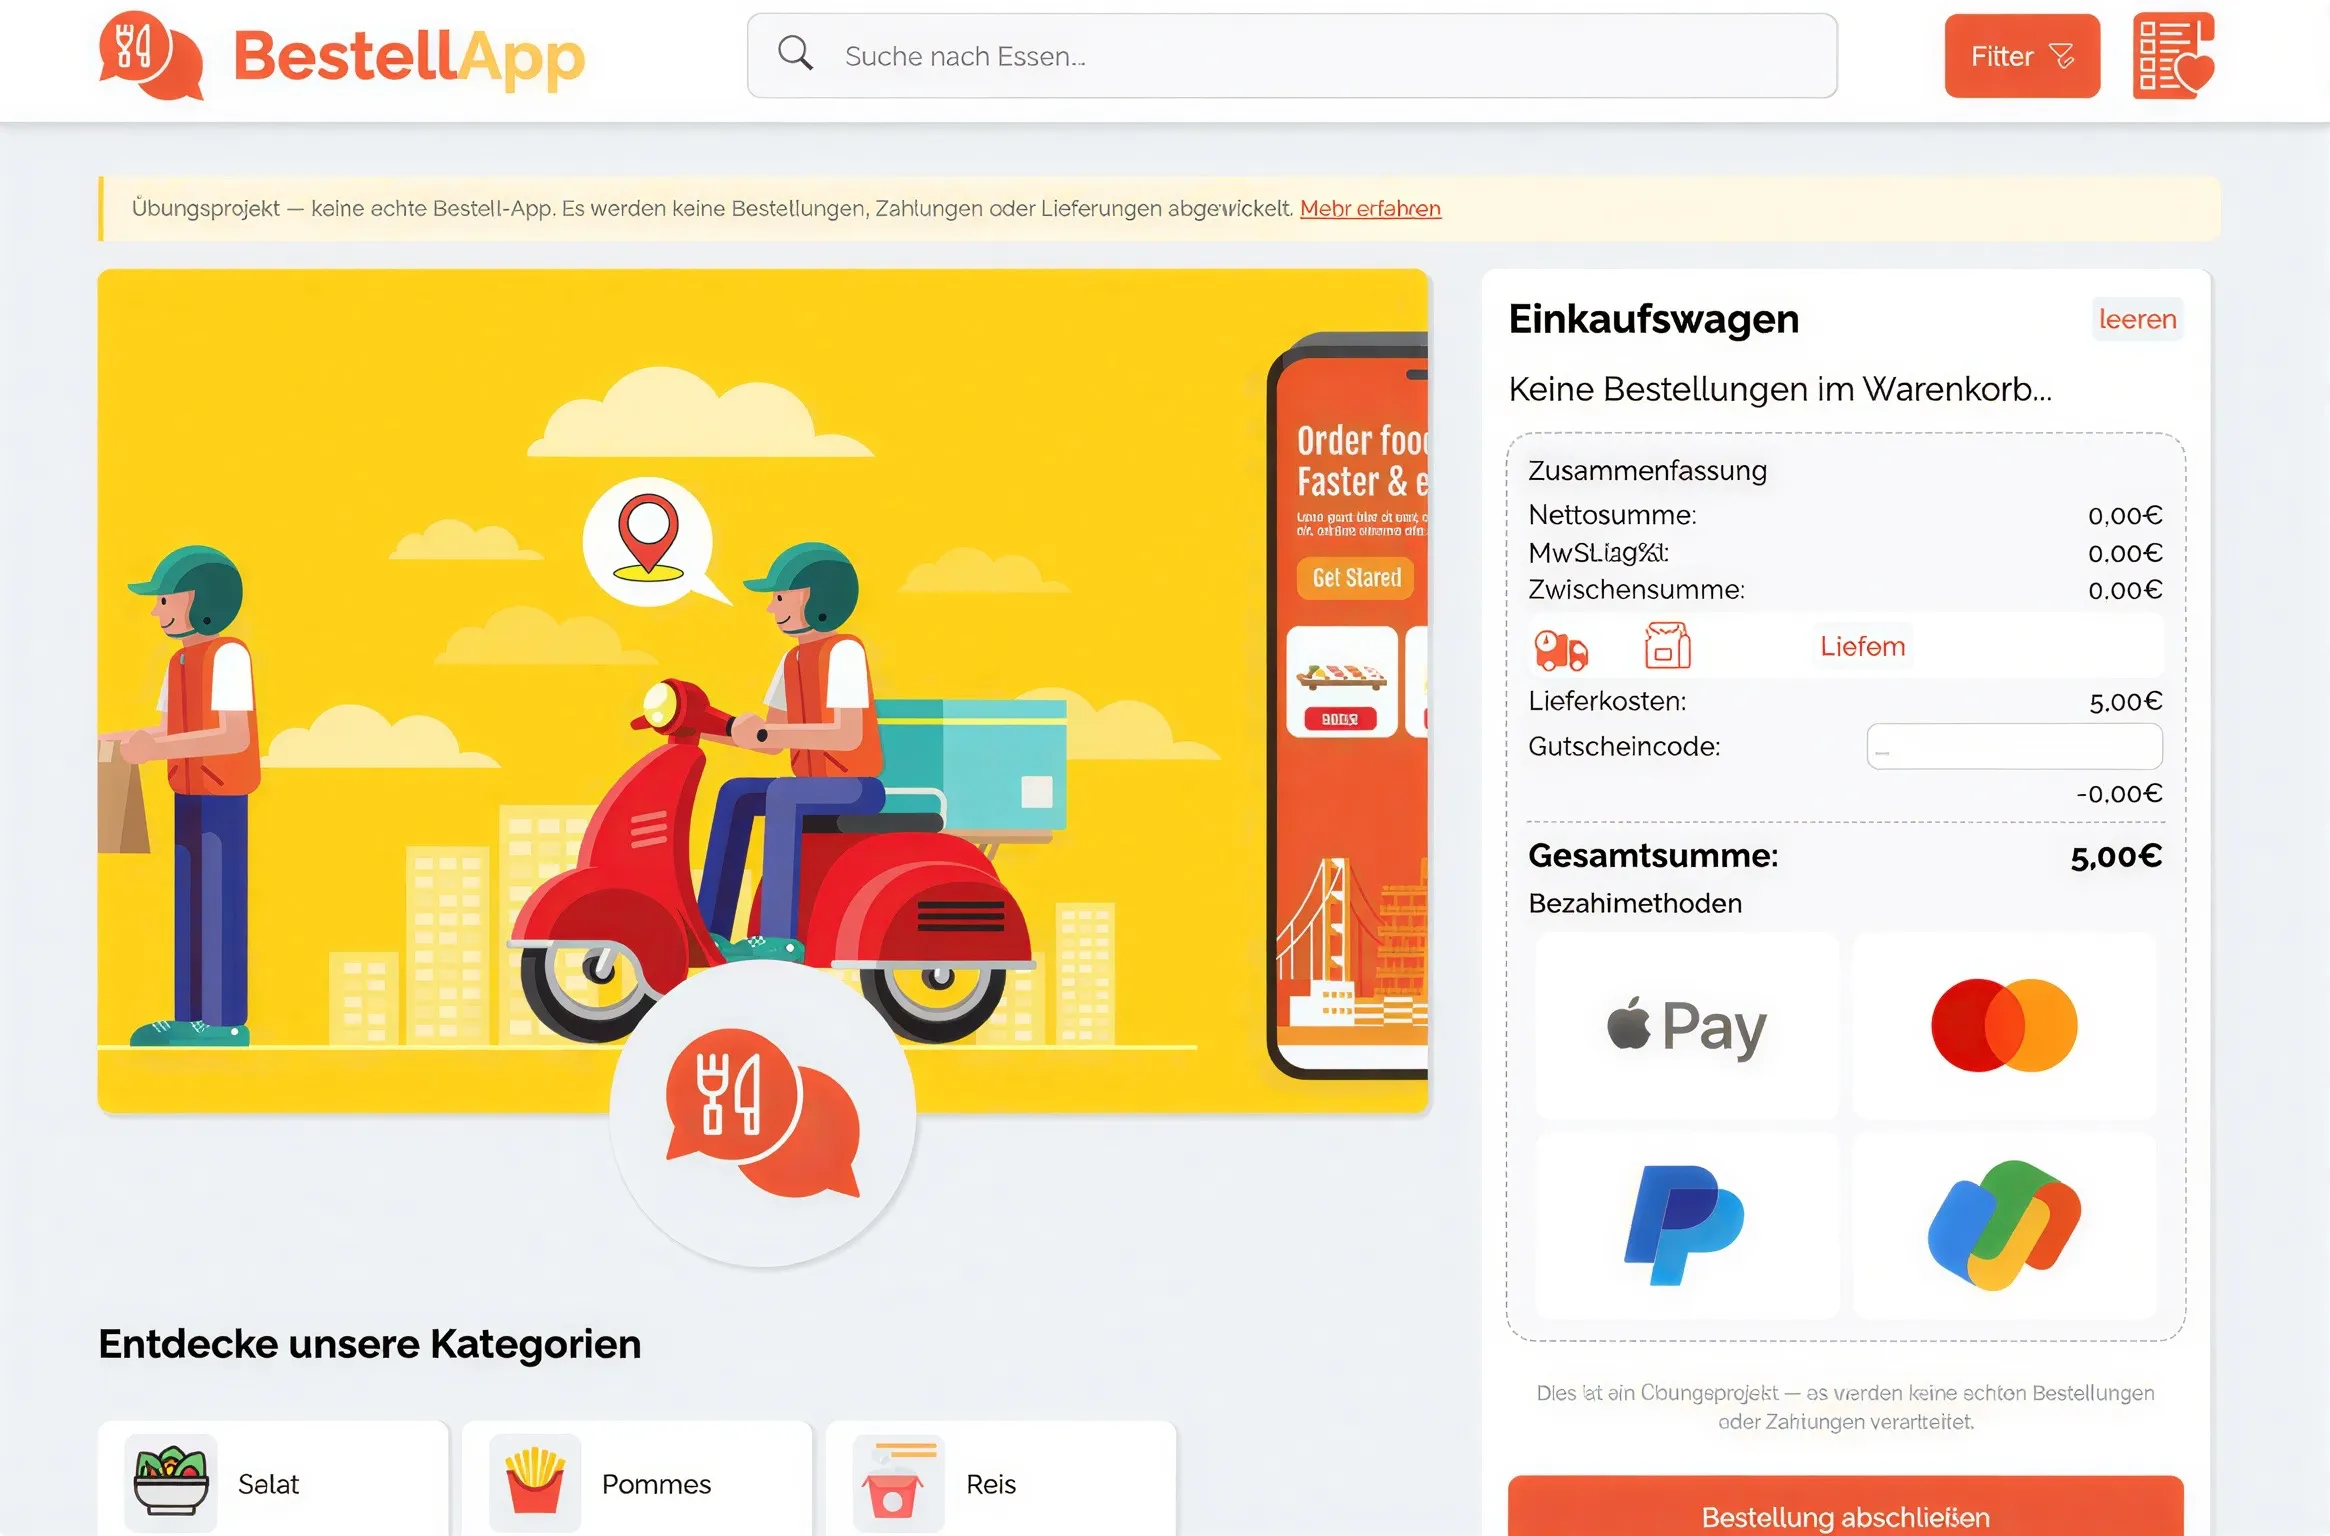Image resolution: width=2330 pixels, height=1536 pixels.
Task: Click the delivery scooter hero banner
Action: (763, 690)
